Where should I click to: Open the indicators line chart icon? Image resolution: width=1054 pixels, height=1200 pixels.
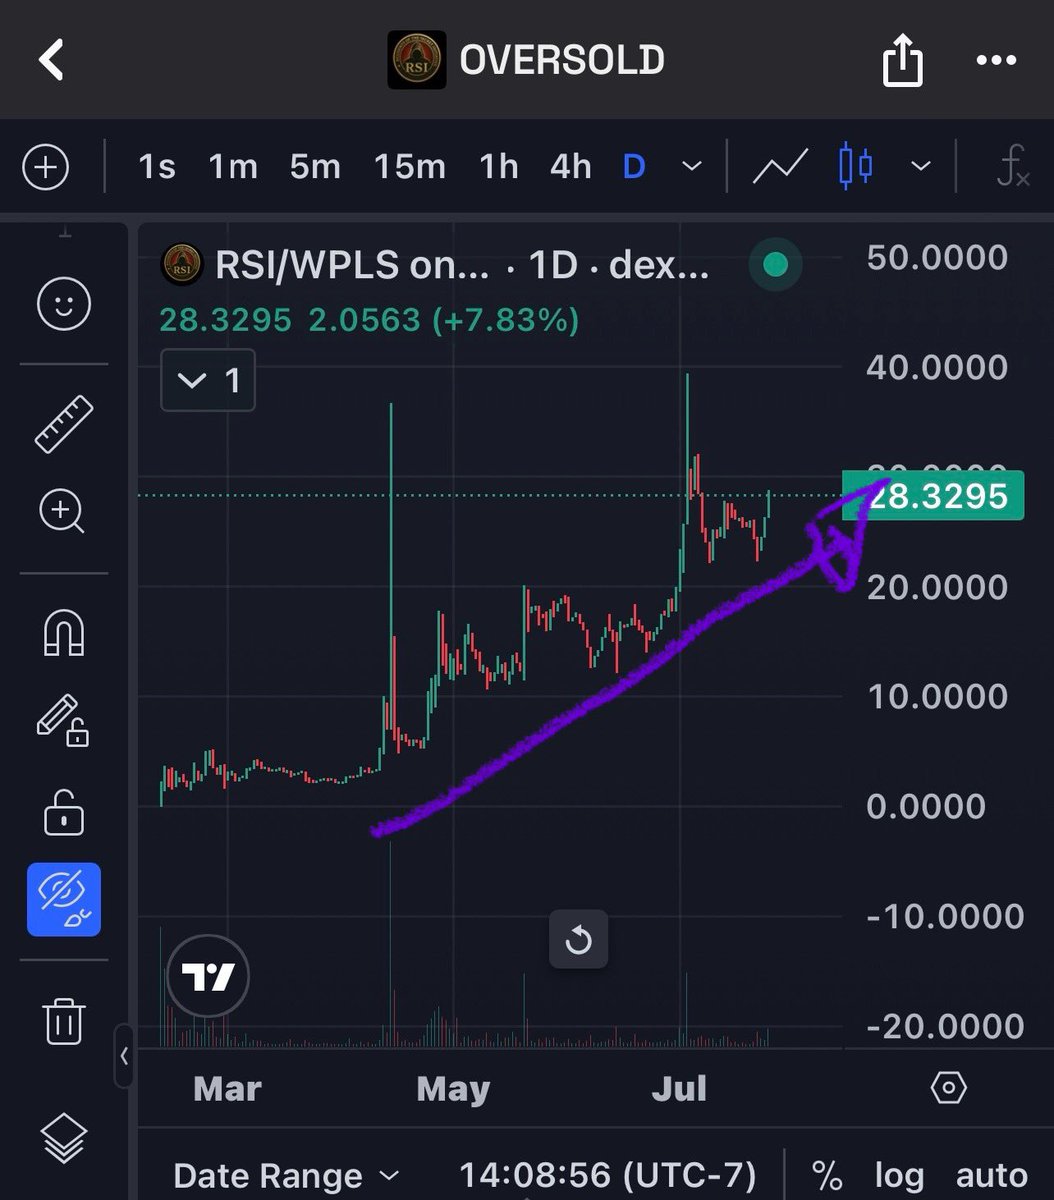780,167
